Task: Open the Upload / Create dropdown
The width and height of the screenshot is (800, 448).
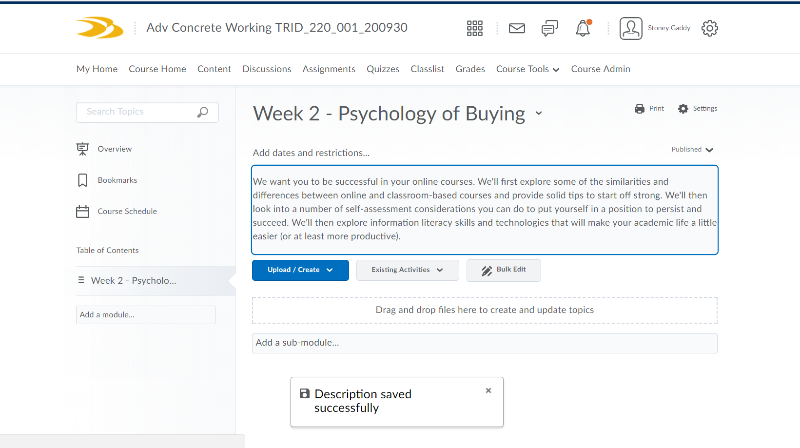Action: pos(300,270)
